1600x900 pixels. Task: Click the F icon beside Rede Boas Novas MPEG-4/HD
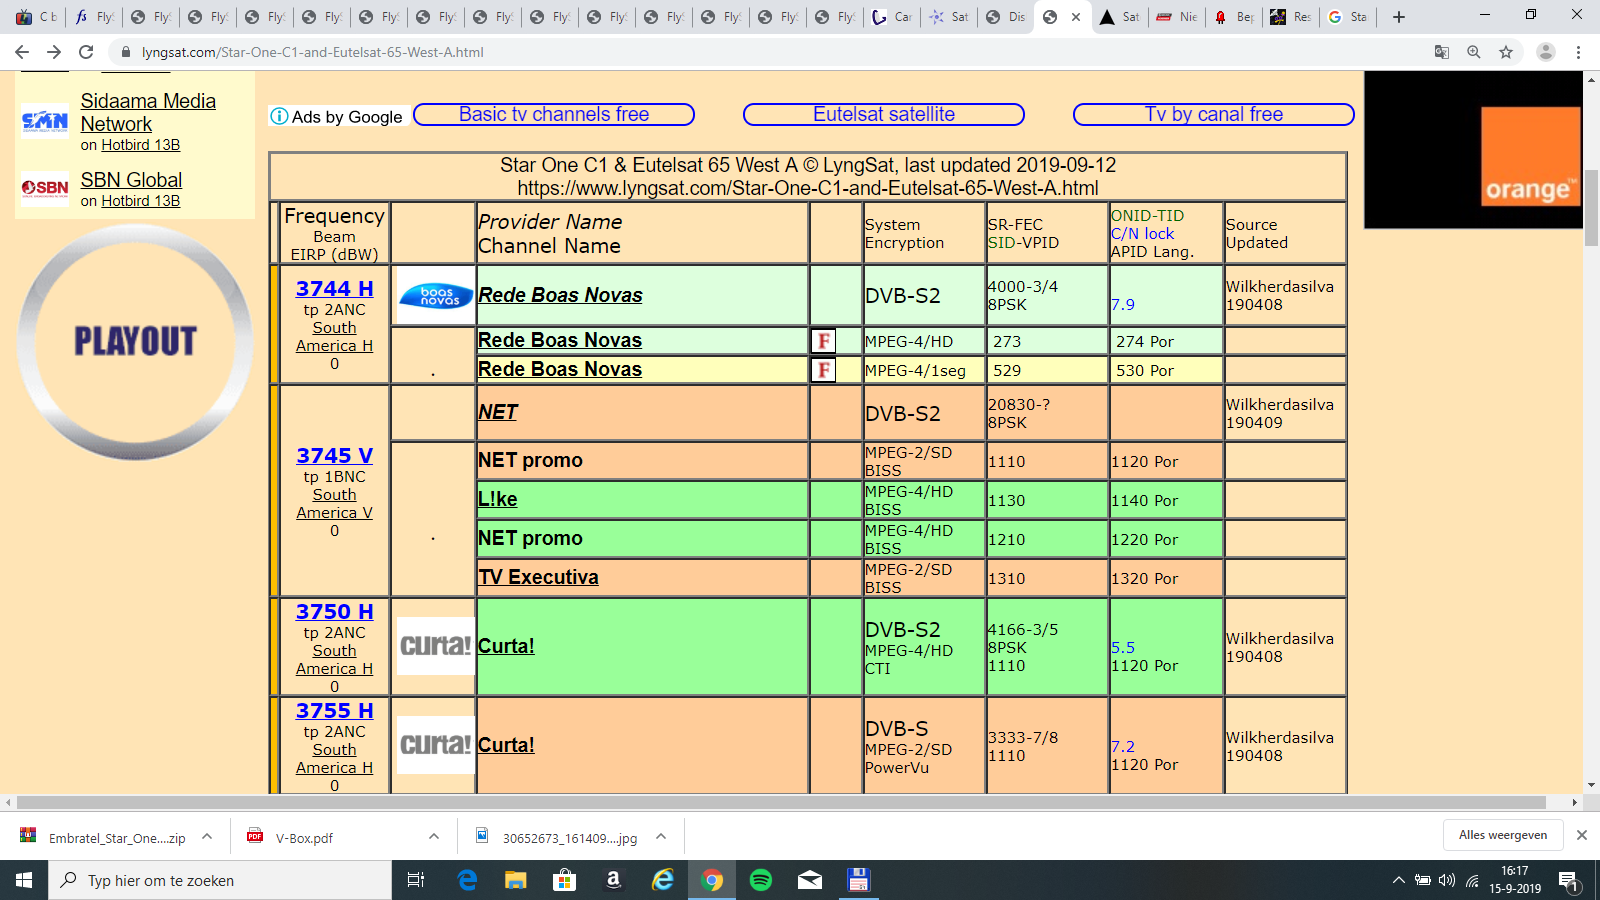[823, 341]
